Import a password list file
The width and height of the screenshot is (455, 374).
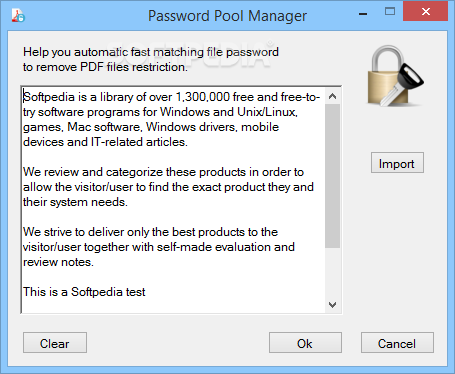[x=397, y=163]
